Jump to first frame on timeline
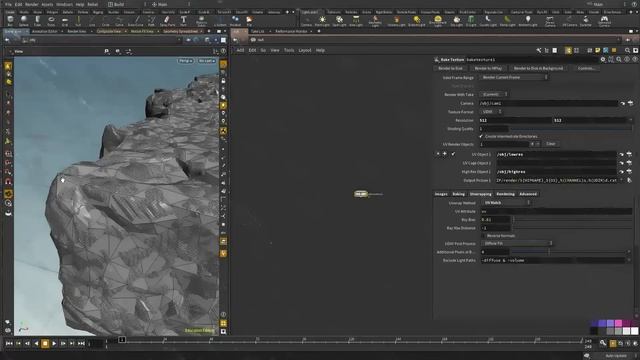640x360 pixels. (x=9, y=344)
